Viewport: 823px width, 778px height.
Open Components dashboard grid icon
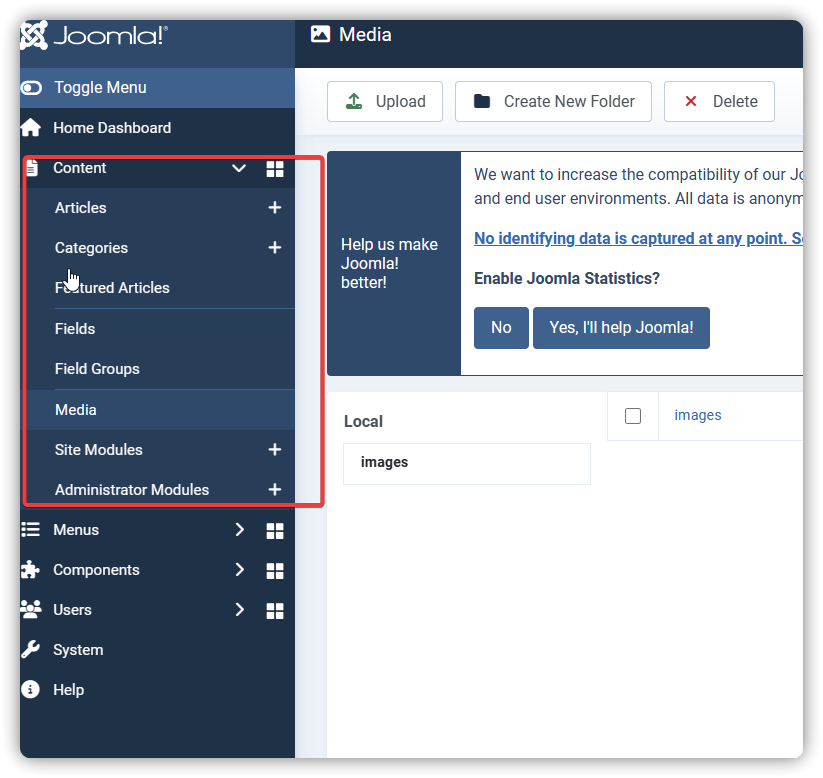(x=274, y=570)
